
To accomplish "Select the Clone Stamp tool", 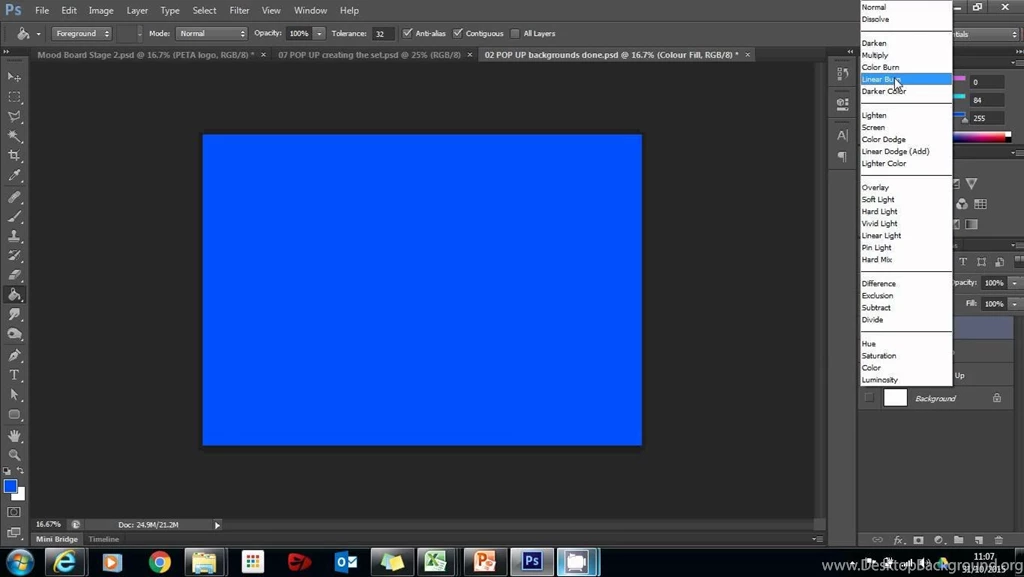I will click(x=14, y=236).
